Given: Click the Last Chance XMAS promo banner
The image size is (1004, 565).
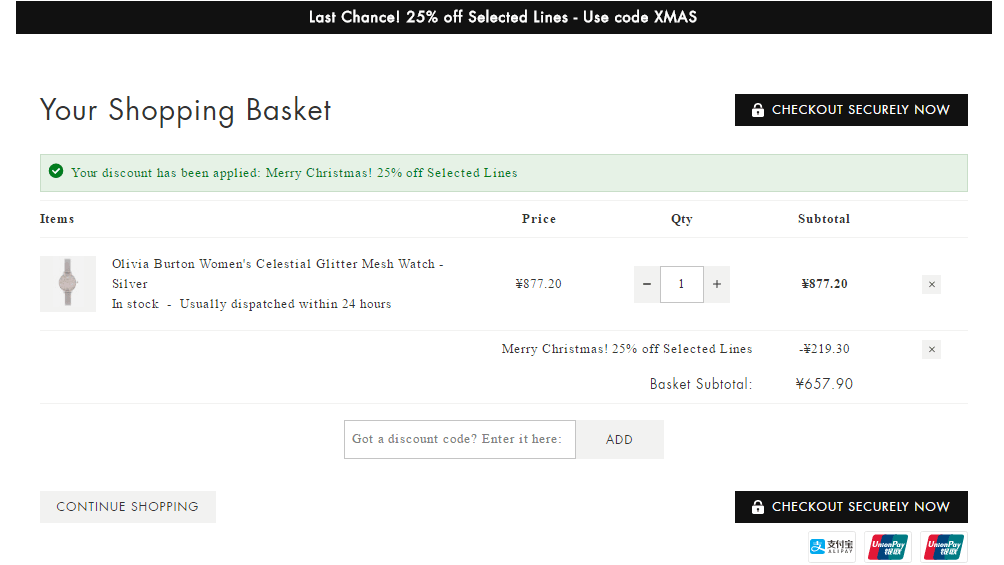Looking at the screenshot, I should tap(503, 17).
